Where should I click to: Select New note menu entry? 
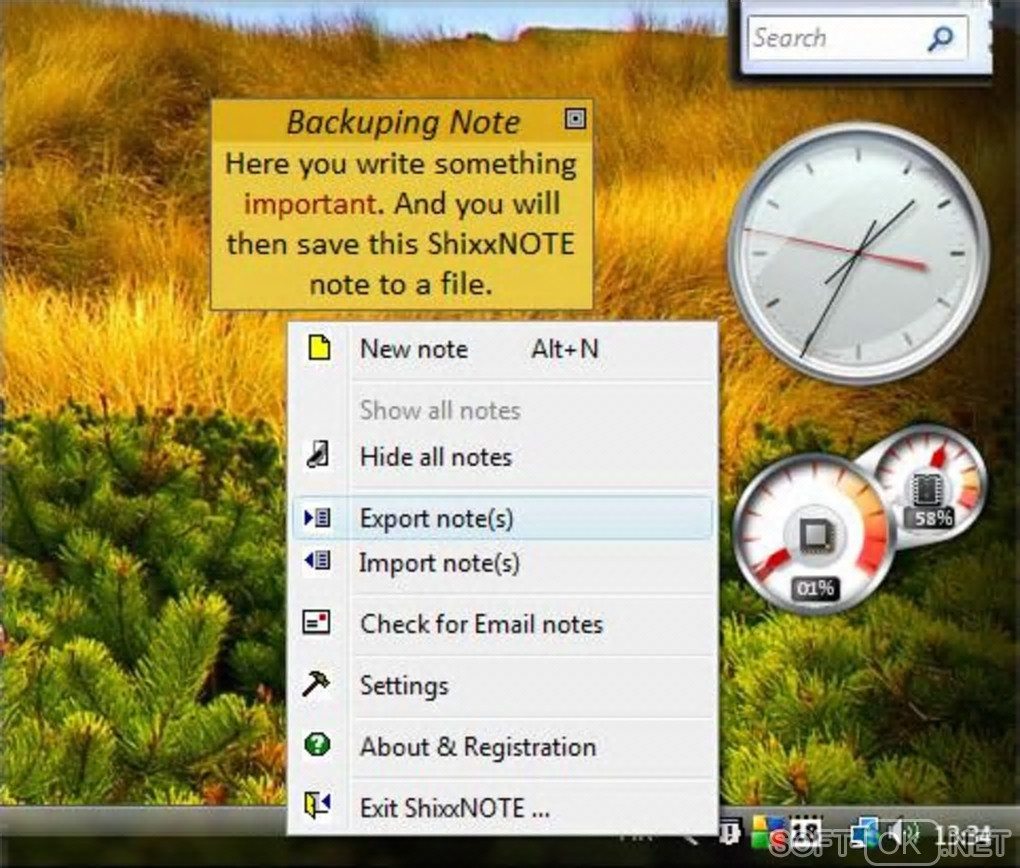coord(502,349)
